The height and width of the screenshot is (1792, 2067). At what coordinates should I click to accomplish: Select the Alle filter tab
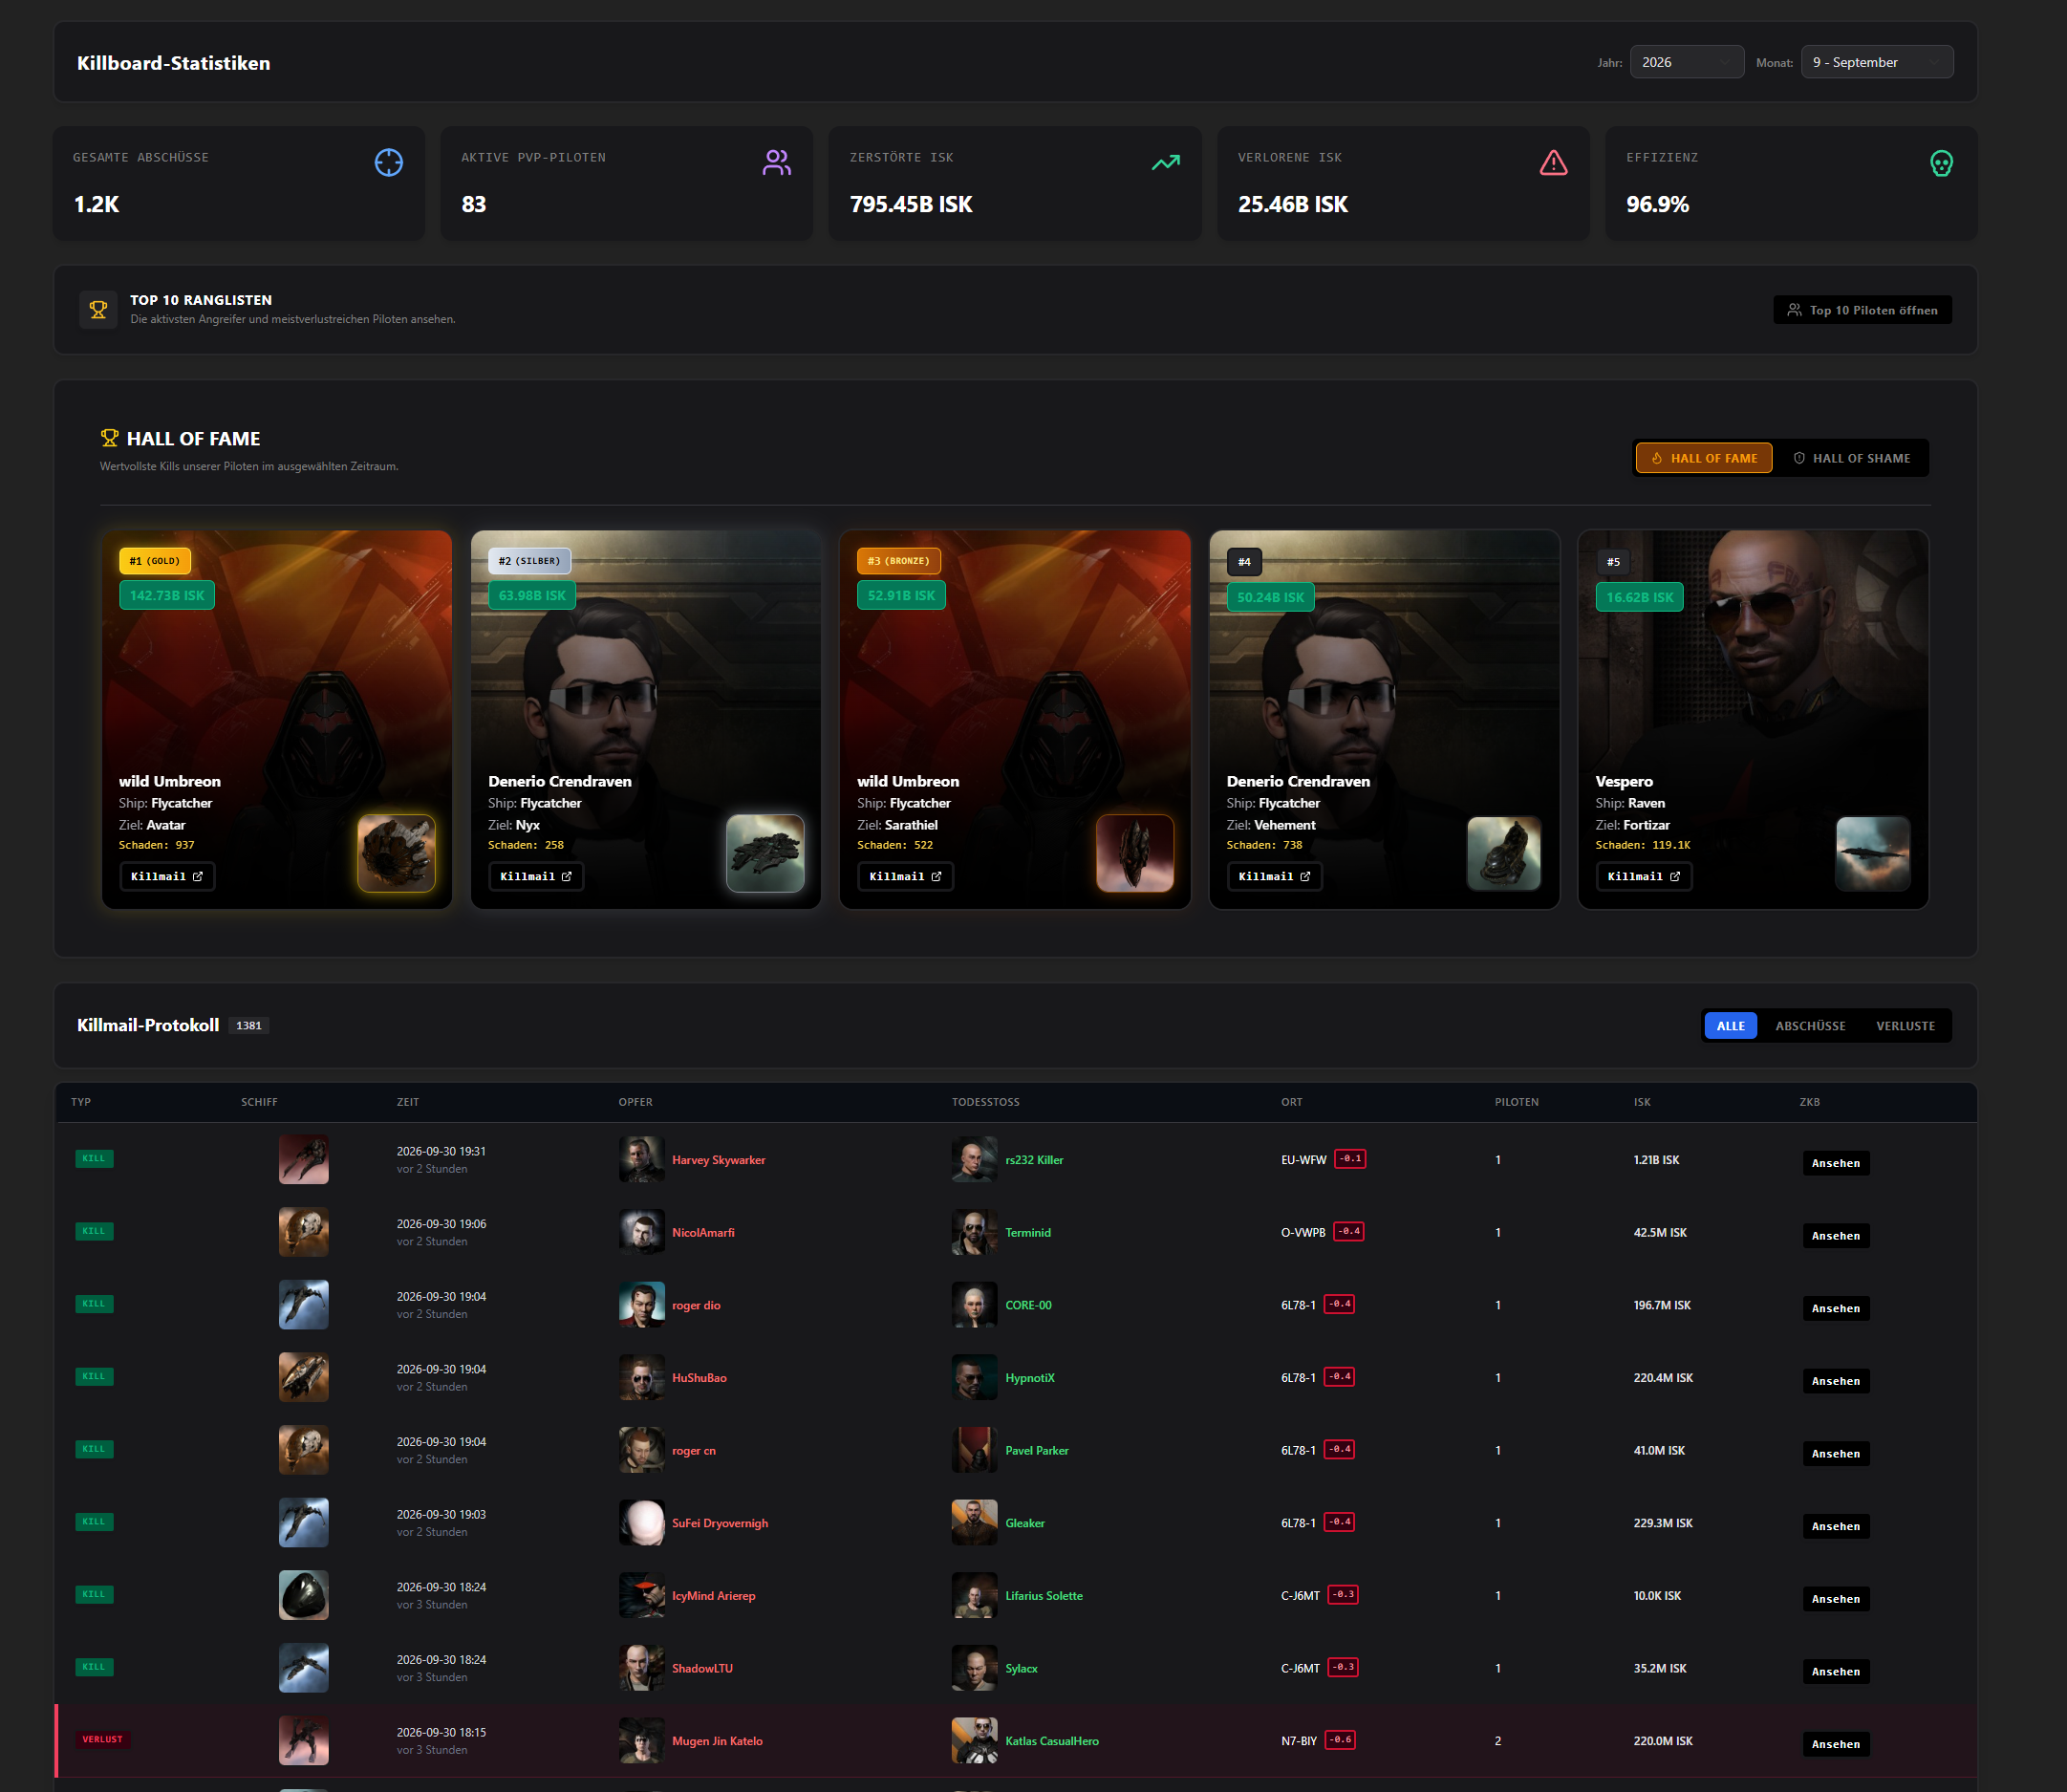point(1731,1026)
